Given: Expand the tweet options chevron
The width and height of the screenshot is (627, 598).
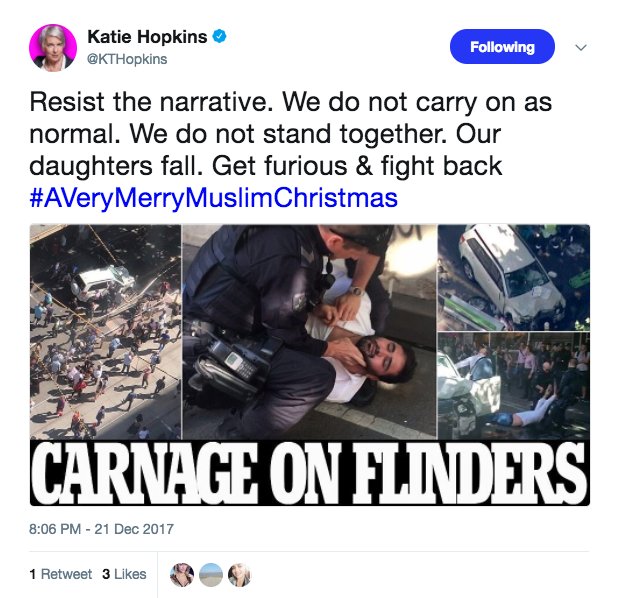Looking at the screenshot, I should pyautogui.click(x=581, y=47).
